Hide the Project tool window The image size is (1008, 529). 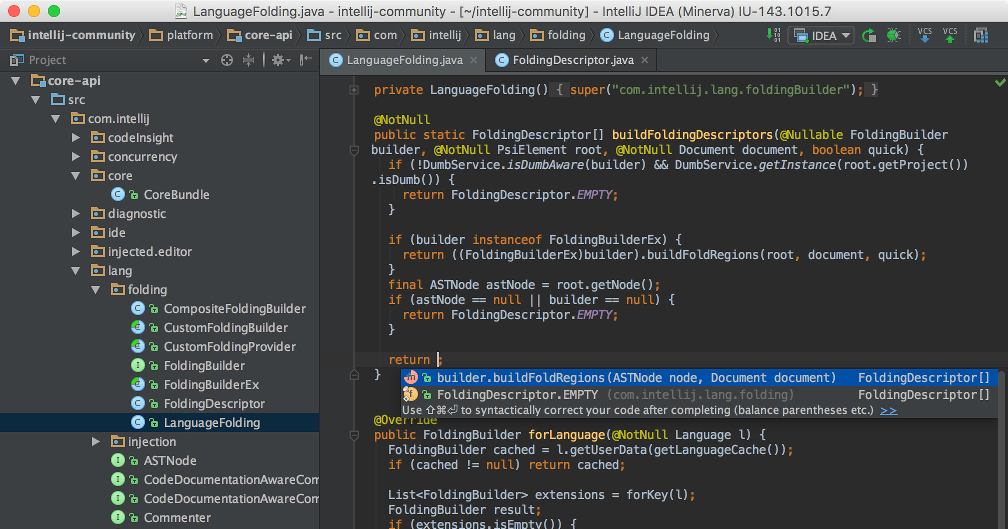pos(306,60)
